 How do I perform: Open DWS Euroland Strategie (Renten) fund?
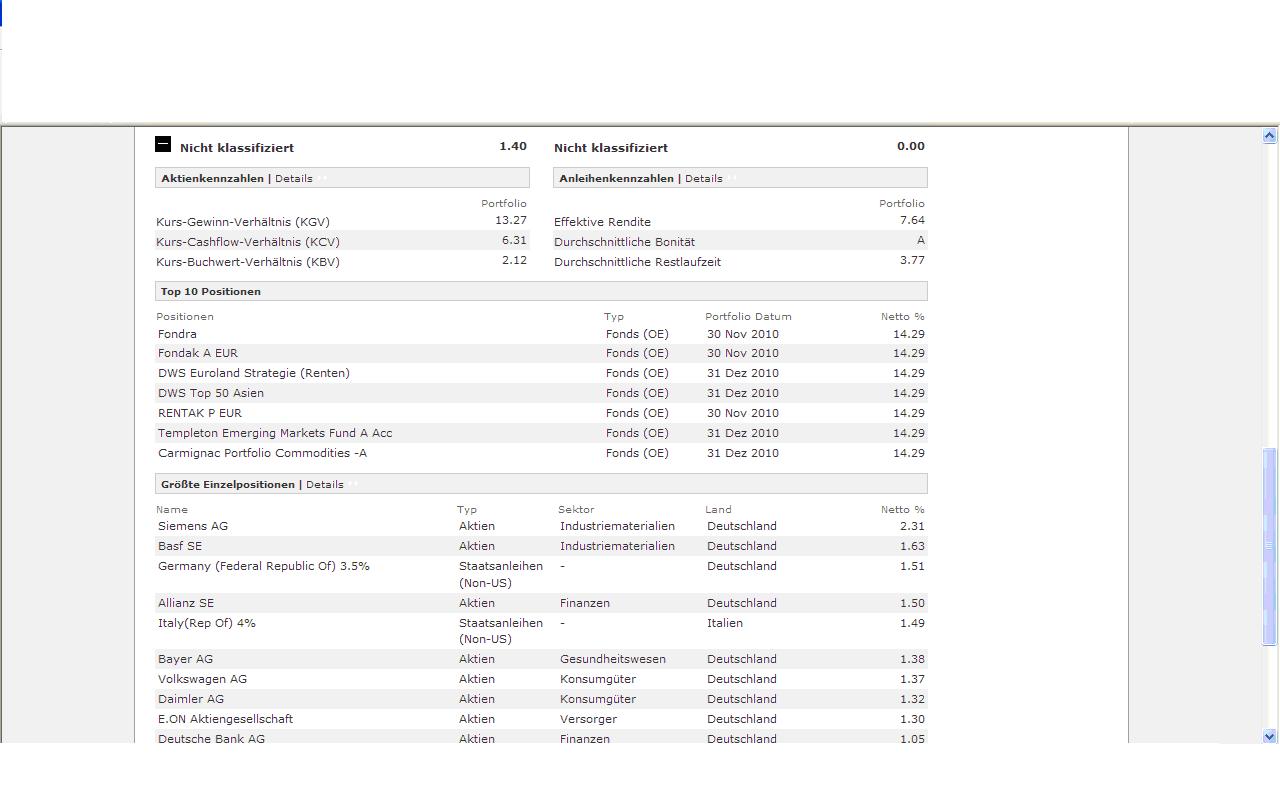tap(254, 373)
